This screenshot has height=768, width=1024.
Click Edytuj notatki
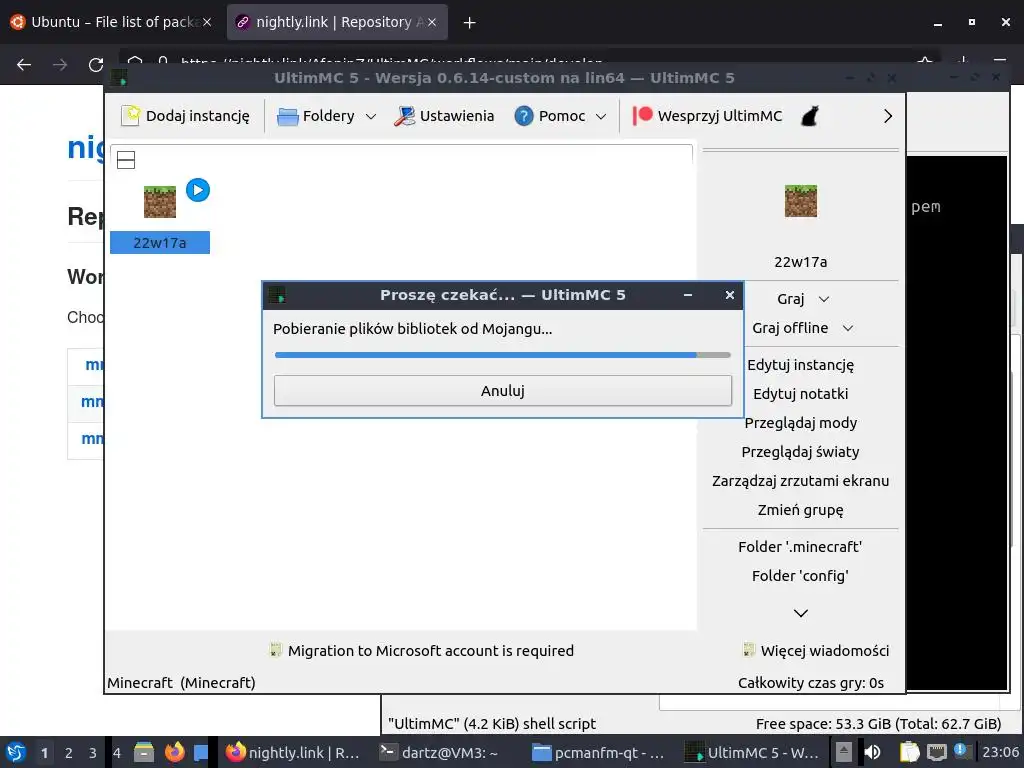801,394
